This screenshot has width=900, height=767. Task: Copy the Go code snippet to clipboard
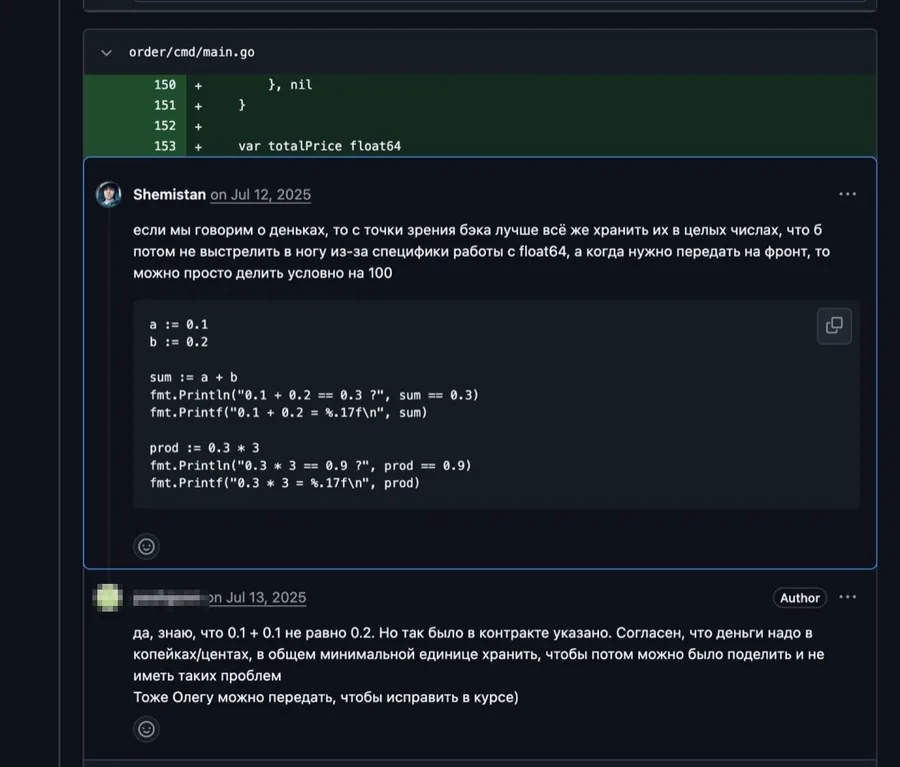pyautogui.click(x=834, y=326)
